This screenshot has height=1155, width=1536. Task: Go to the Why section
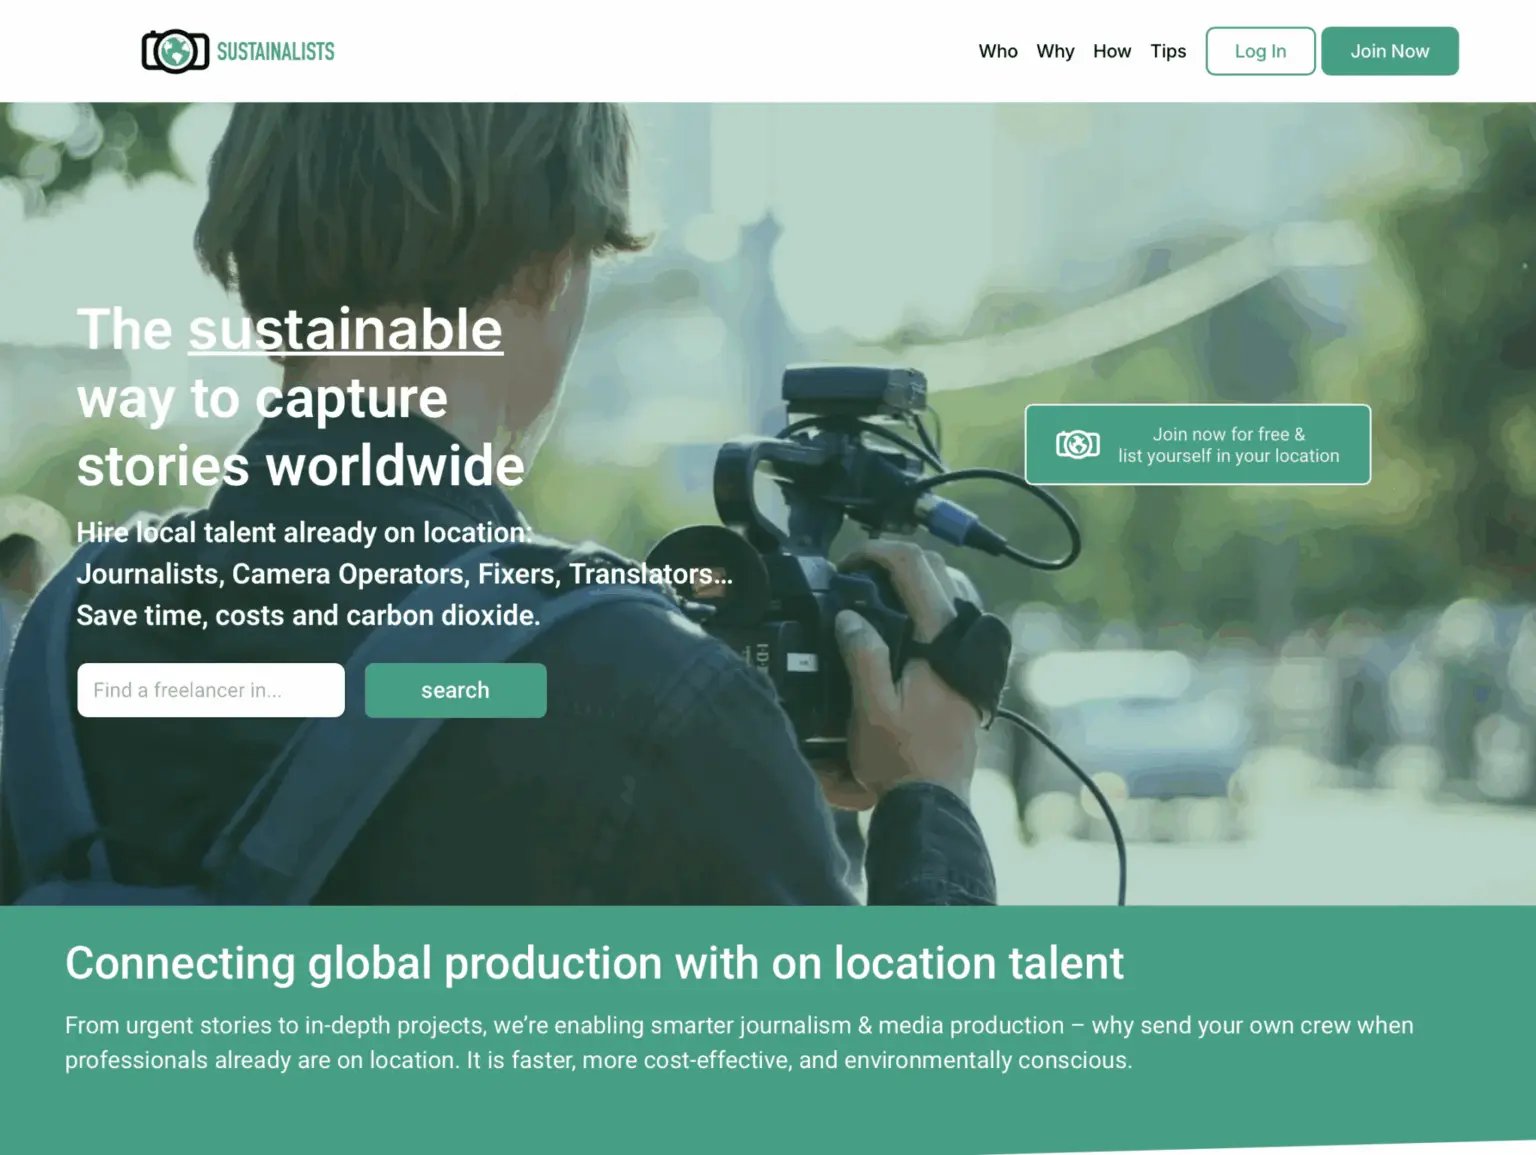[1055, 51]
